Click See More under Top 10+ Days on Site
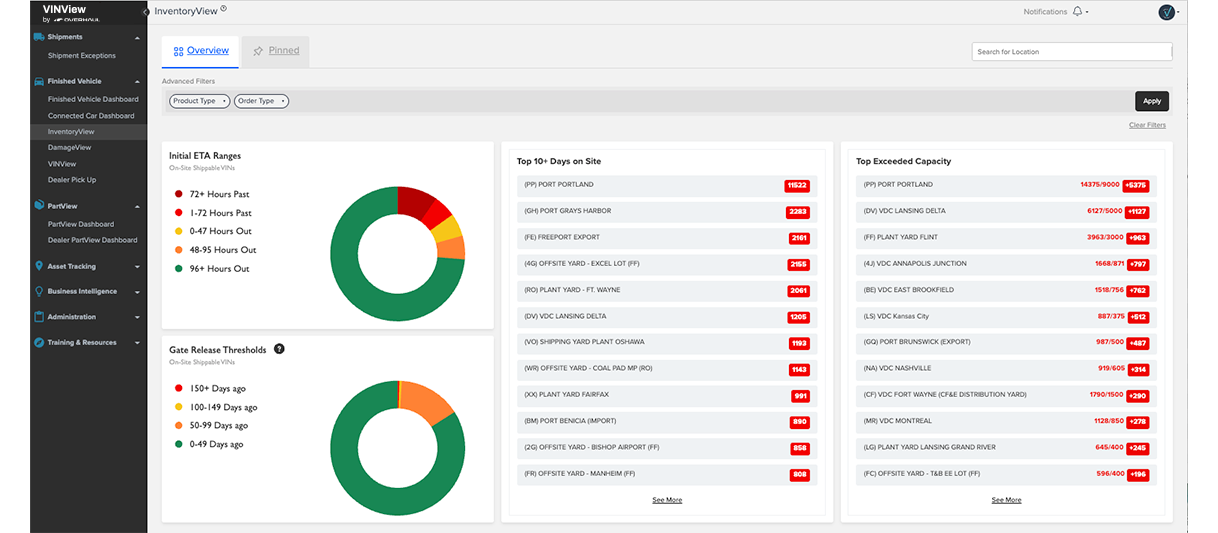Screen dimensions: 1218x533 click(667, 500)
